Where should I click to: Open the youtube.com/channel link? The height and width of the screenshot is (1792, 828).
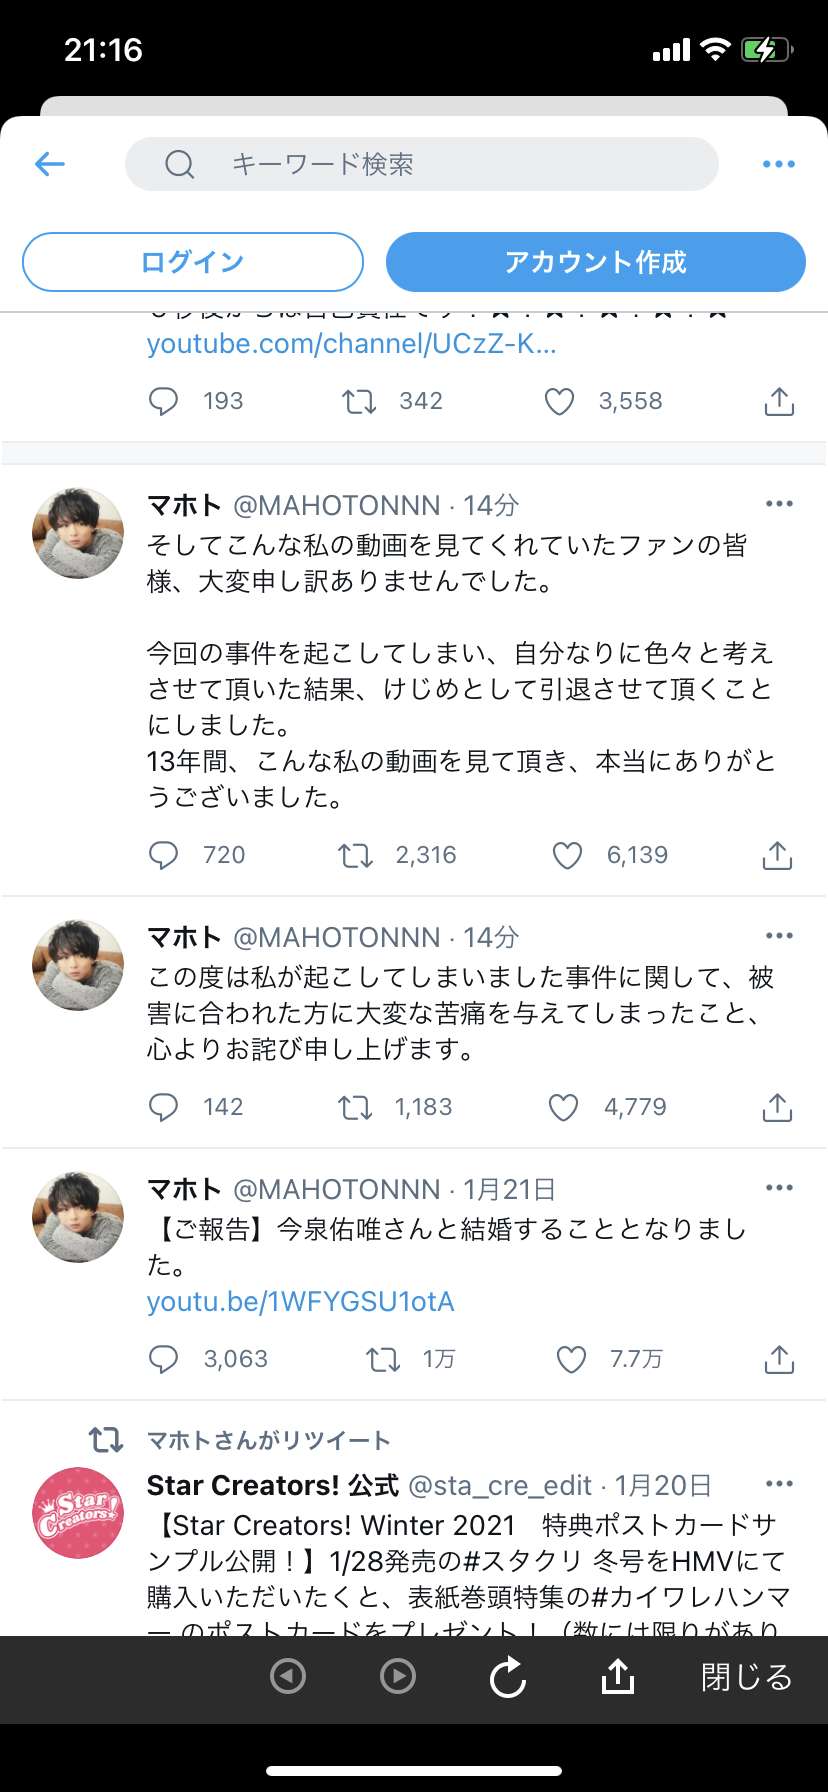352,344
